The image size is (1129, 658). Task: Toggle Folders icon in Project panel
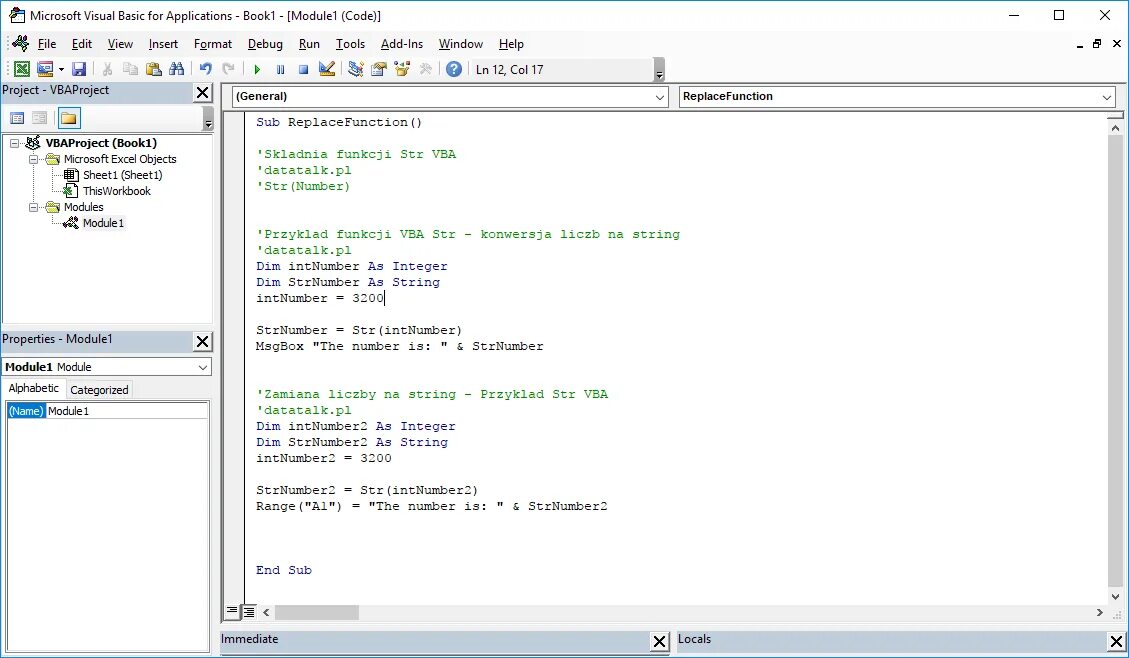click(x=69, y=118)
